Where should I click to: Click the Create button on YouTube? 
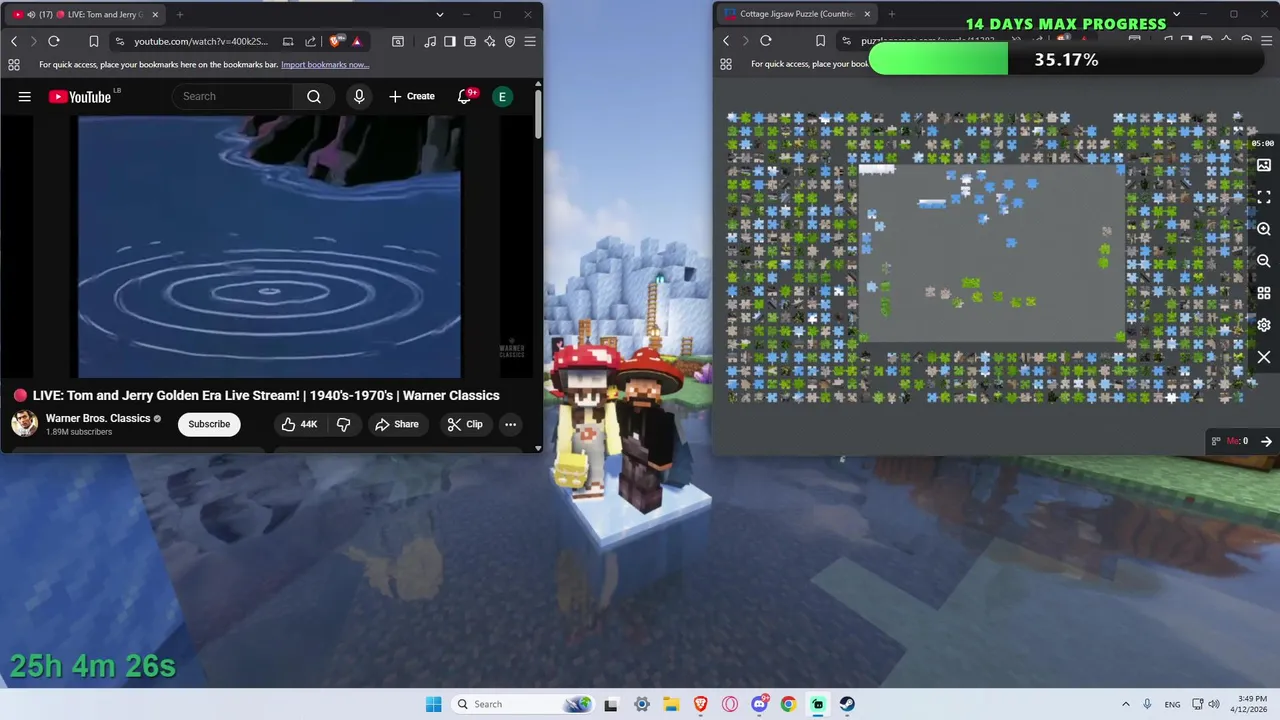[x=412, y=96]
